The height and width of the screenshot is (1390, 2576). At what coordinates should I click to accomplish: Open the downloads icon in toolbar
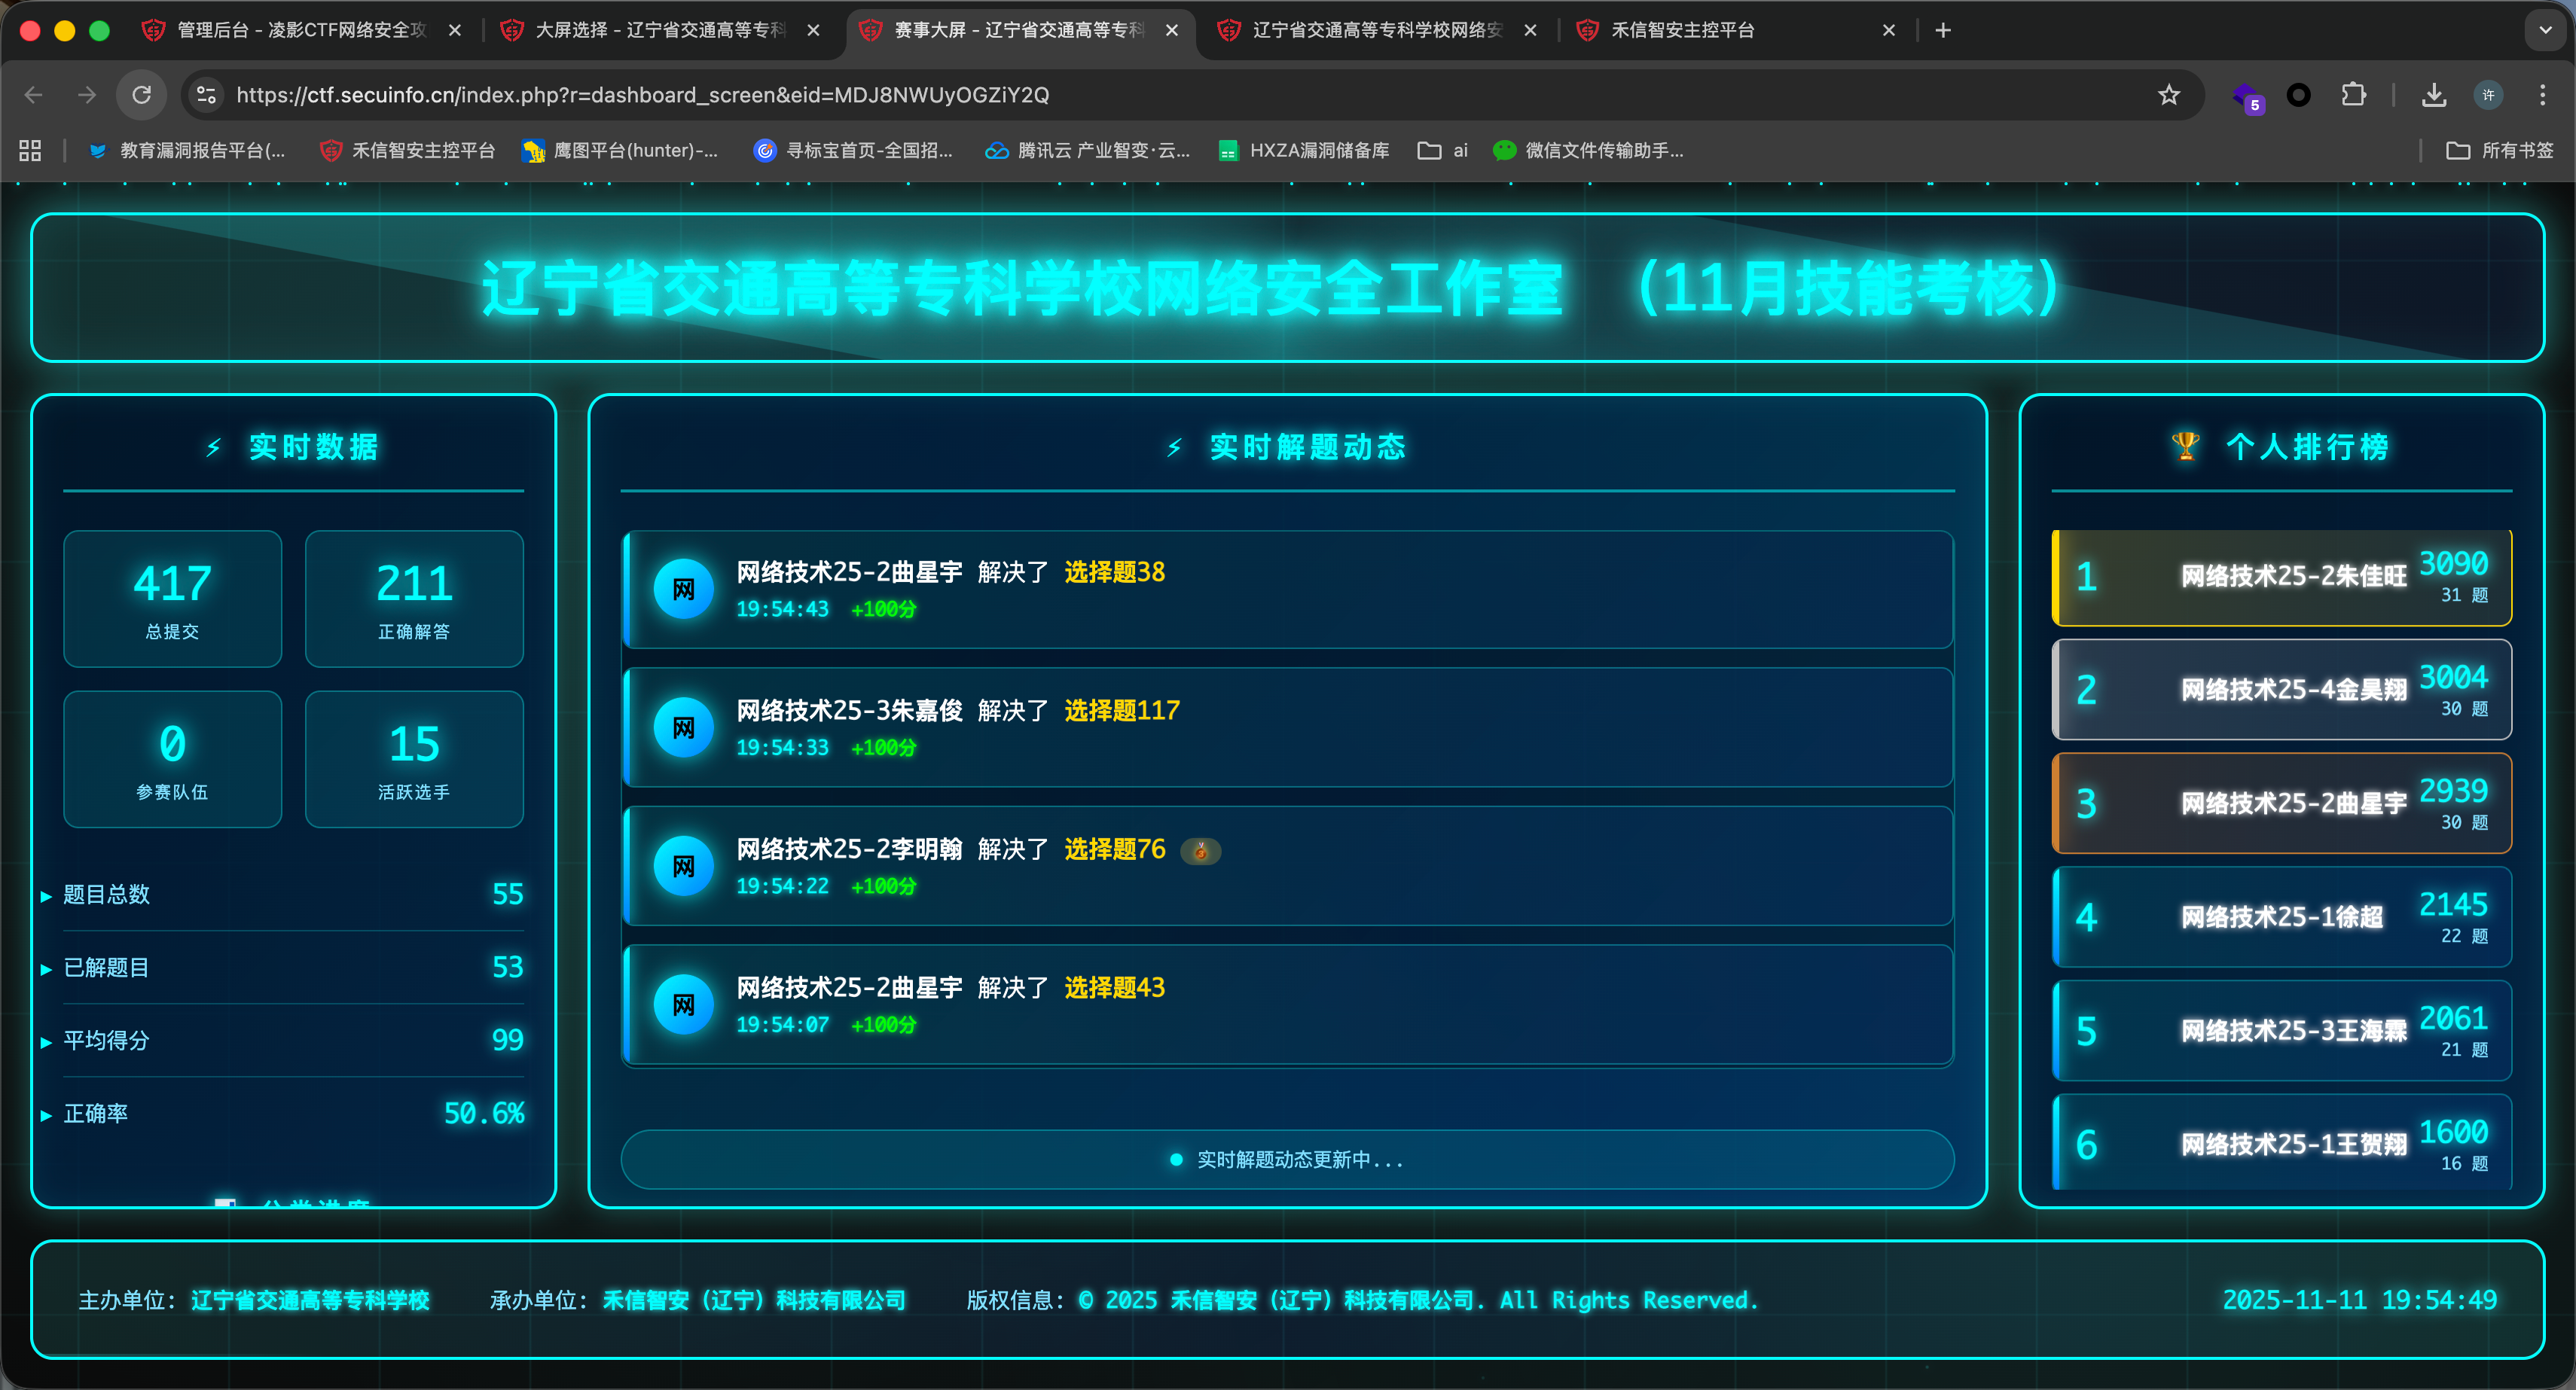tap(2434, 95)
